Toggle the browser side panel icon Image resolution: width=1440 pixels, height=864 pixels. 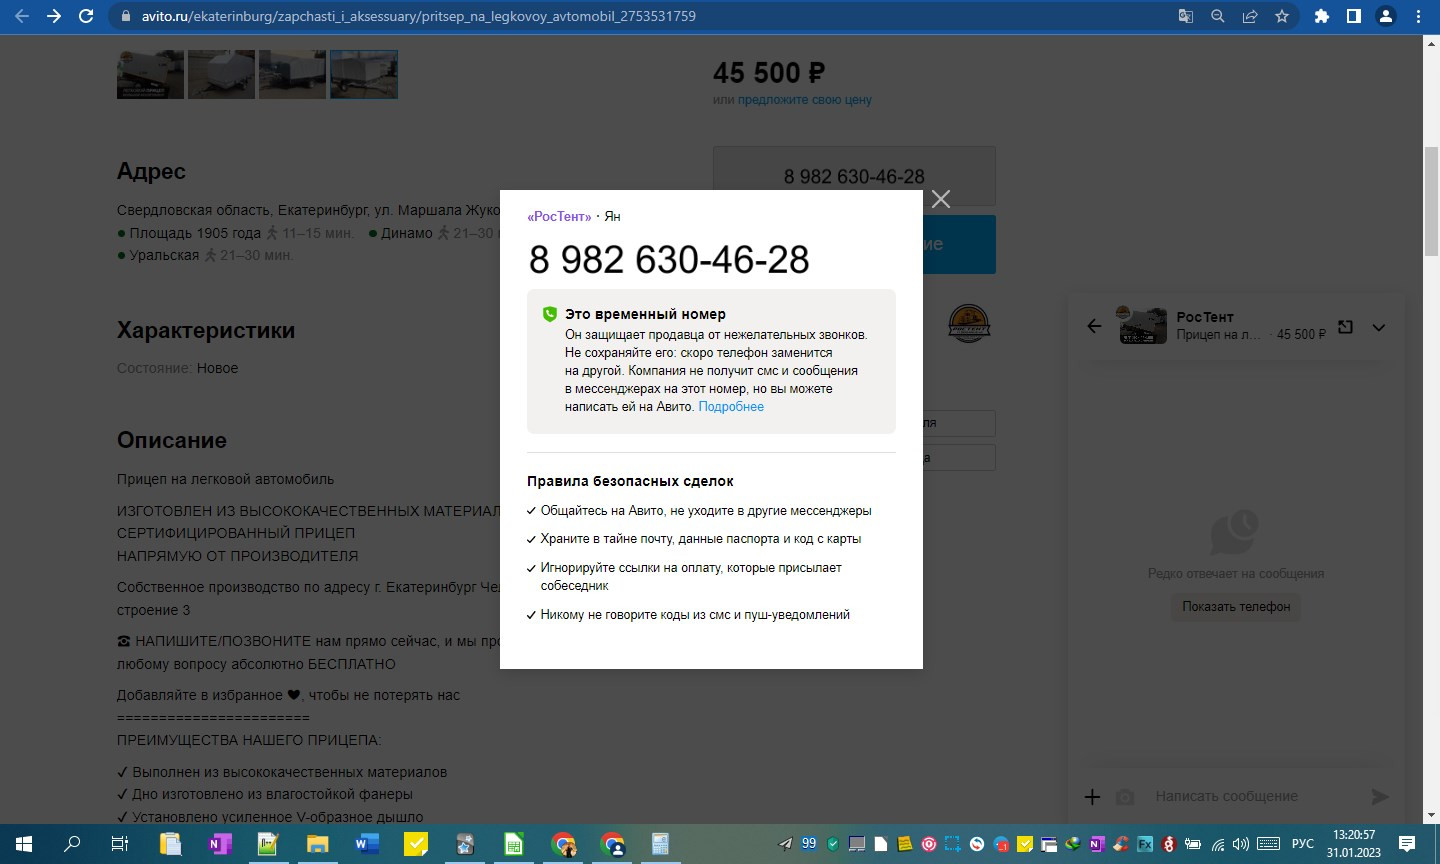tap(1354, 16)
